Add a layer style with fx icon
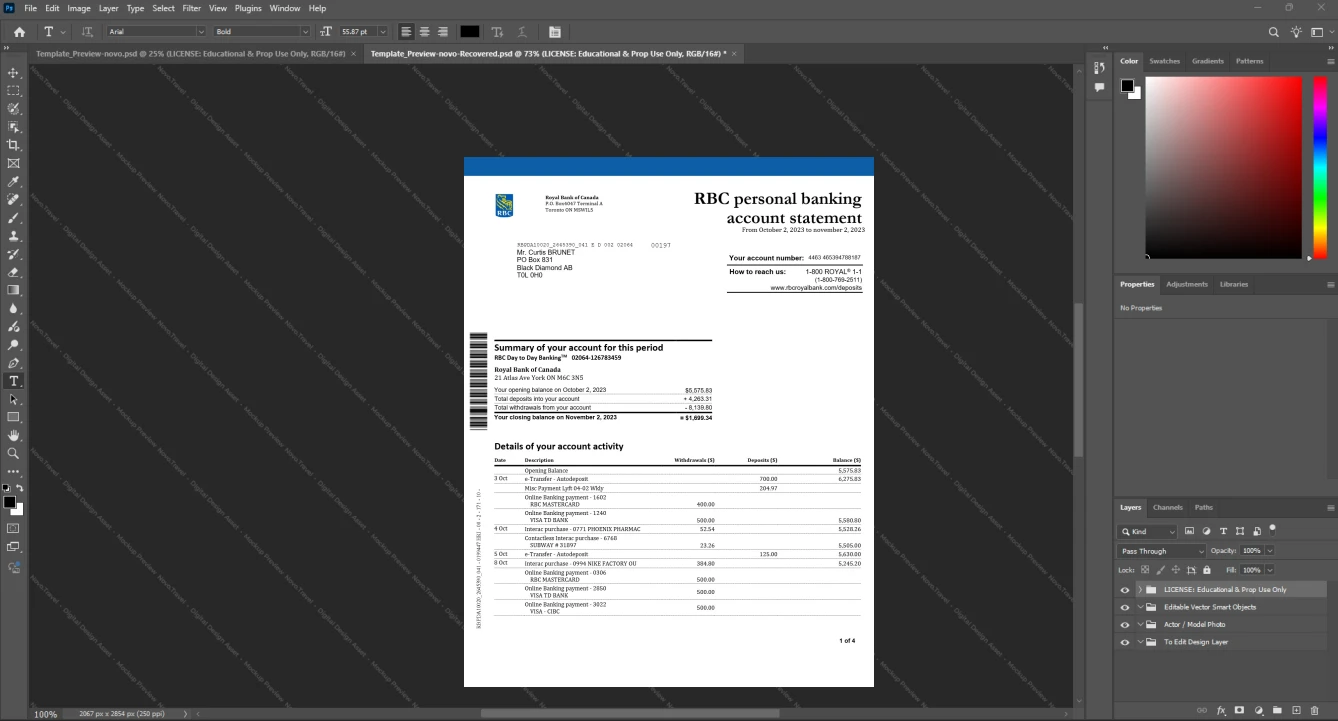1338x721 pixels. point(1221,710)
